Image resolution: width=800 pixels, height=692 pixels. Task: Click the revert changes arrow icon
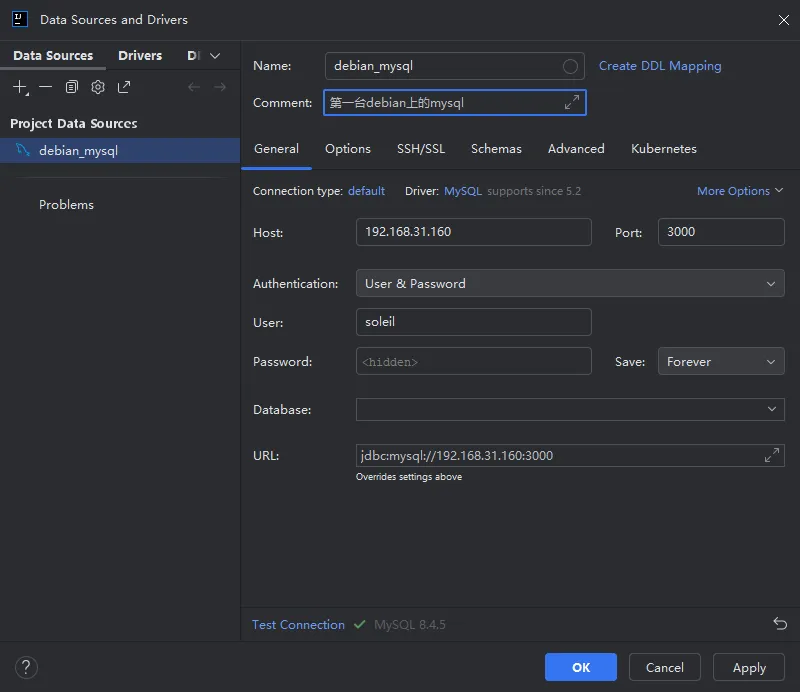780,624
